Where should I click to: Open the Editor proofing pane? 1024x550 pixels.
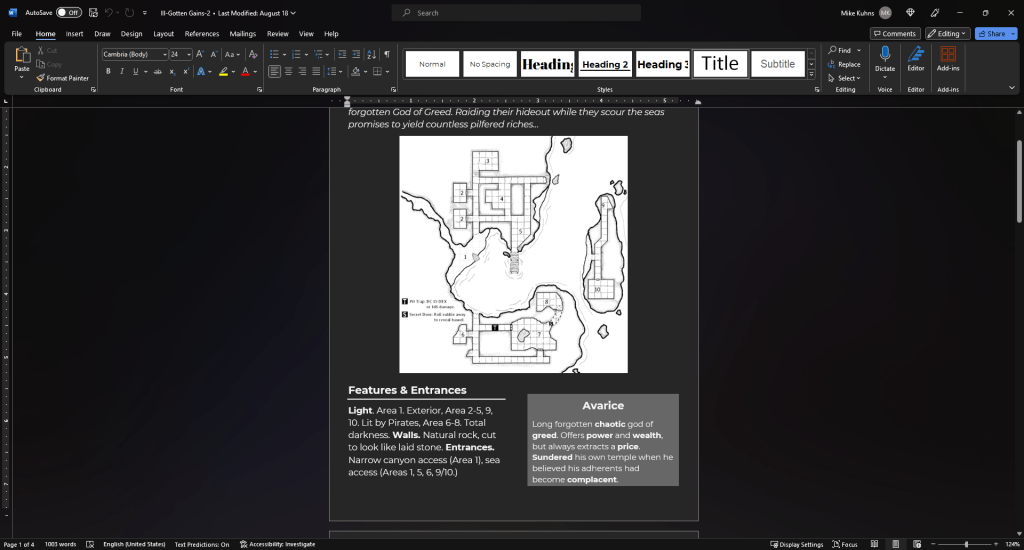915,59
